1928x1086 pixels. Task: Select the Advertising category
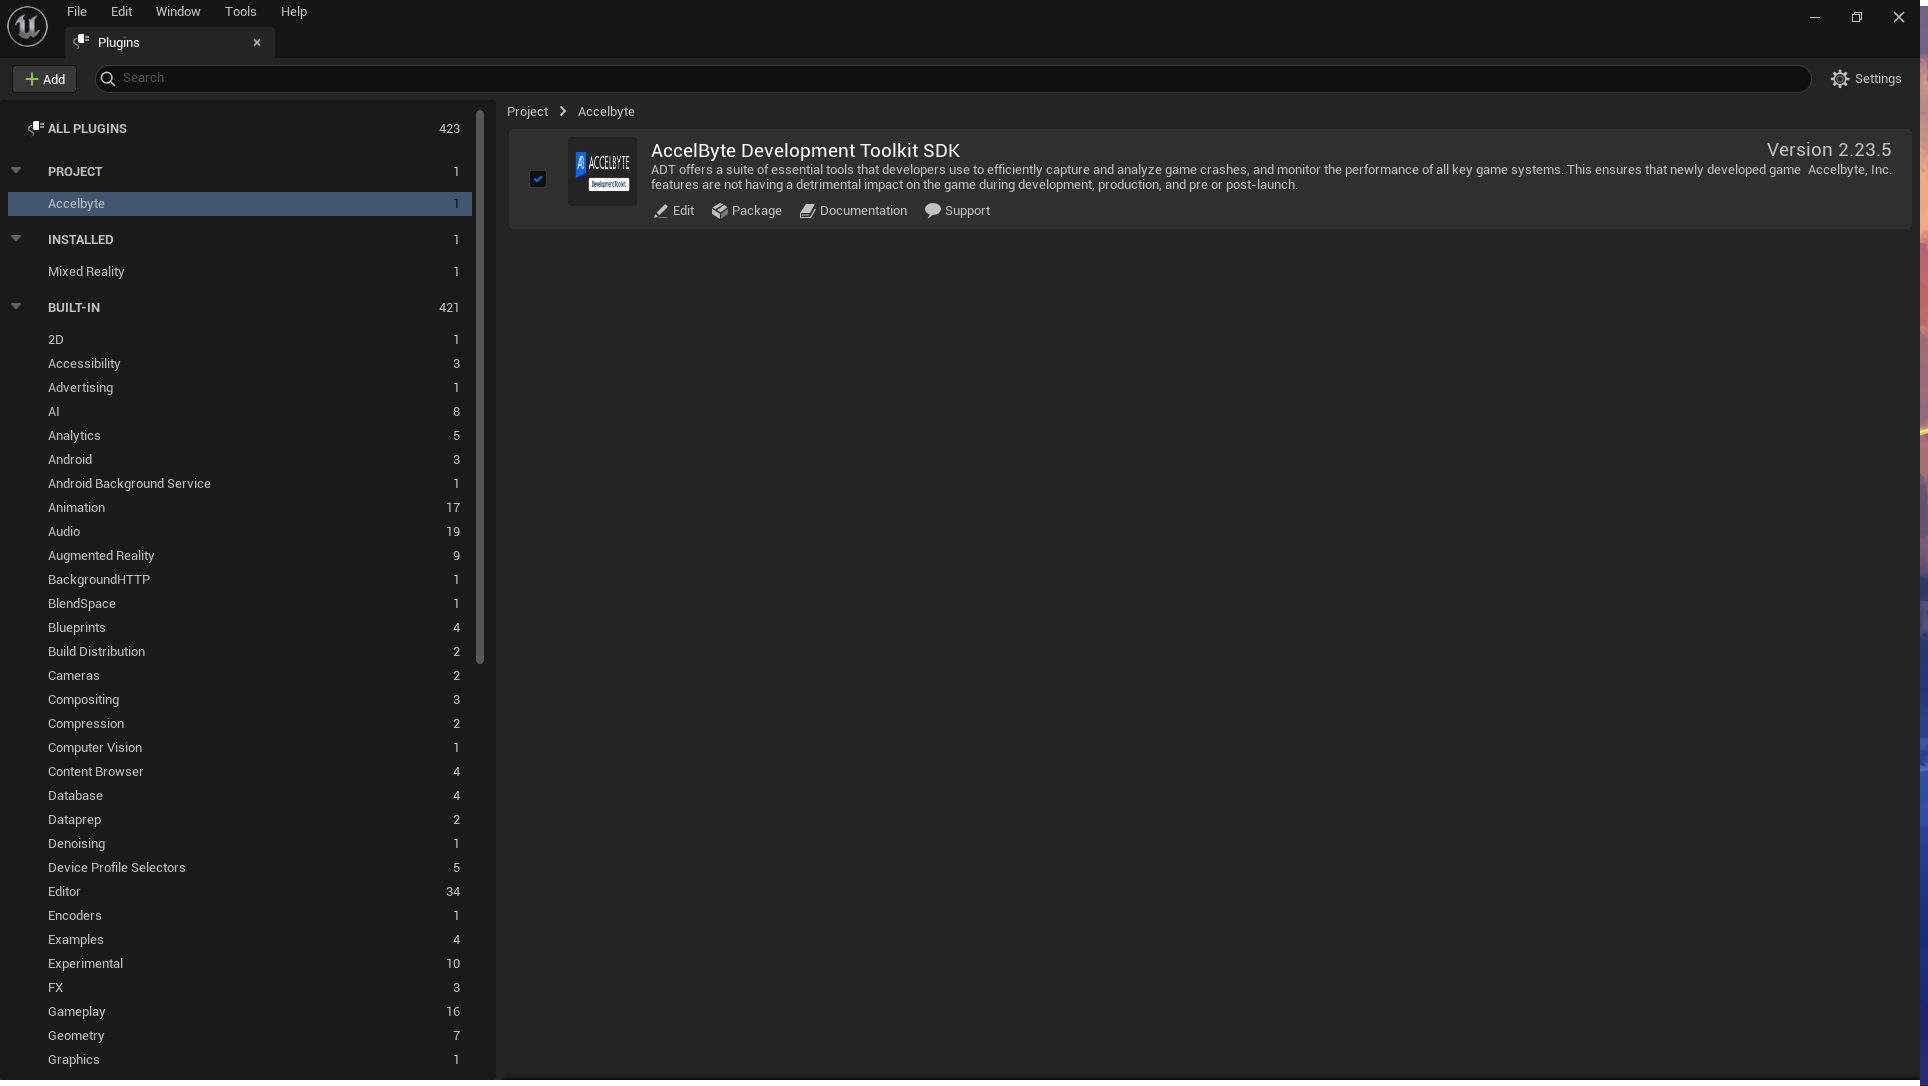coord(240,387)
